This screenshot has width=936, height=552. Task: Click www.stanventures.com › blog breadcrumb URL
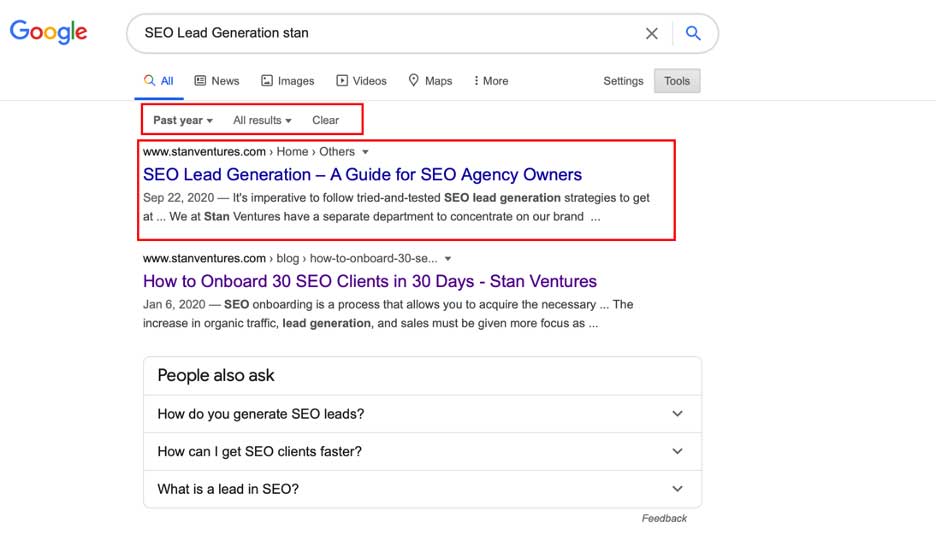click(290, 258)
